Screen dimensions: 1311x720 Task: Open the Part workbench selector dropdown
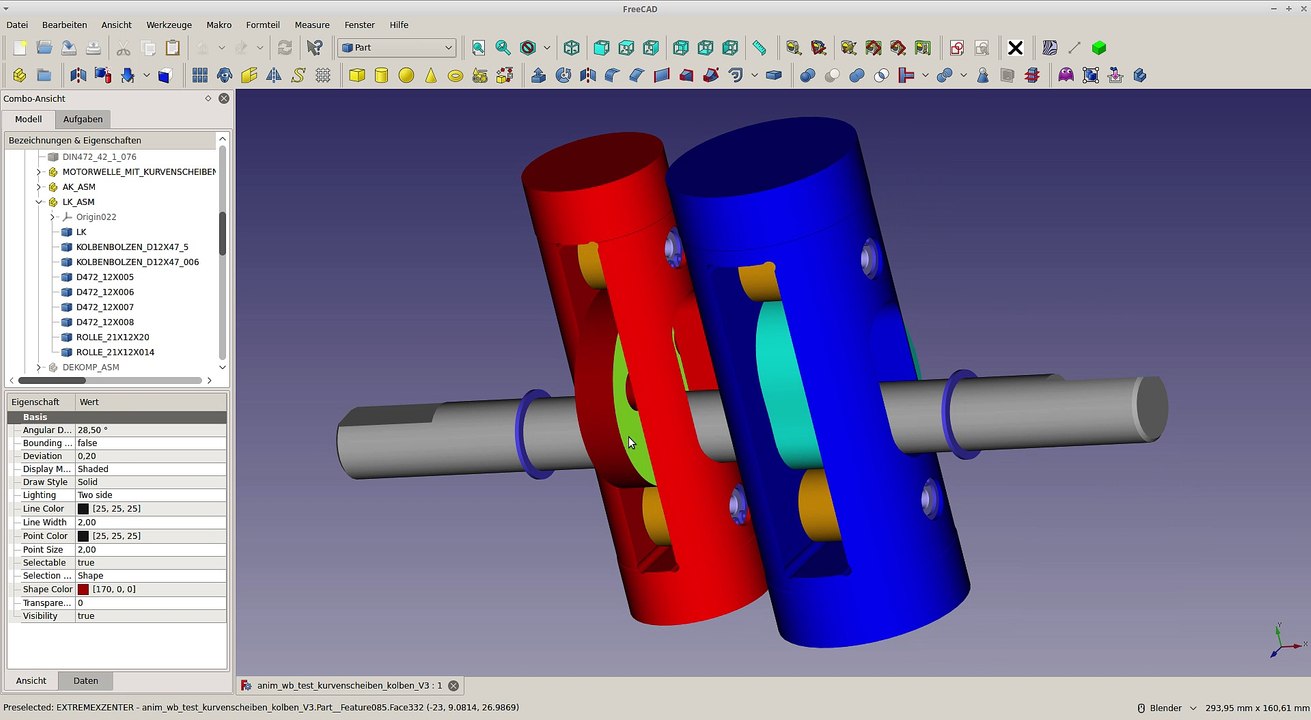pos(397,48)
